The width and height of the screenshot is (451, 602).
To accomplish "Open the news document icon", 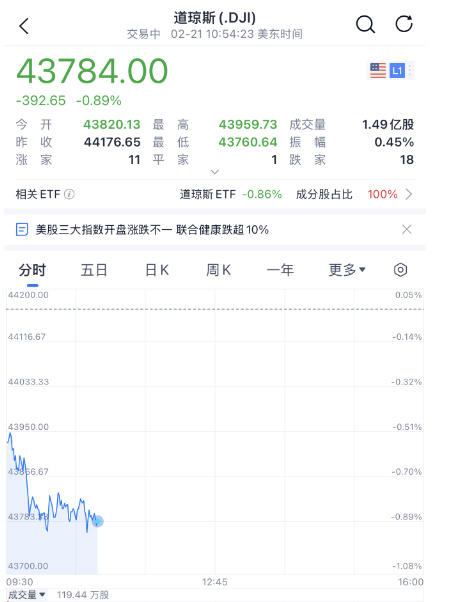I will click(x=21, y=230).
